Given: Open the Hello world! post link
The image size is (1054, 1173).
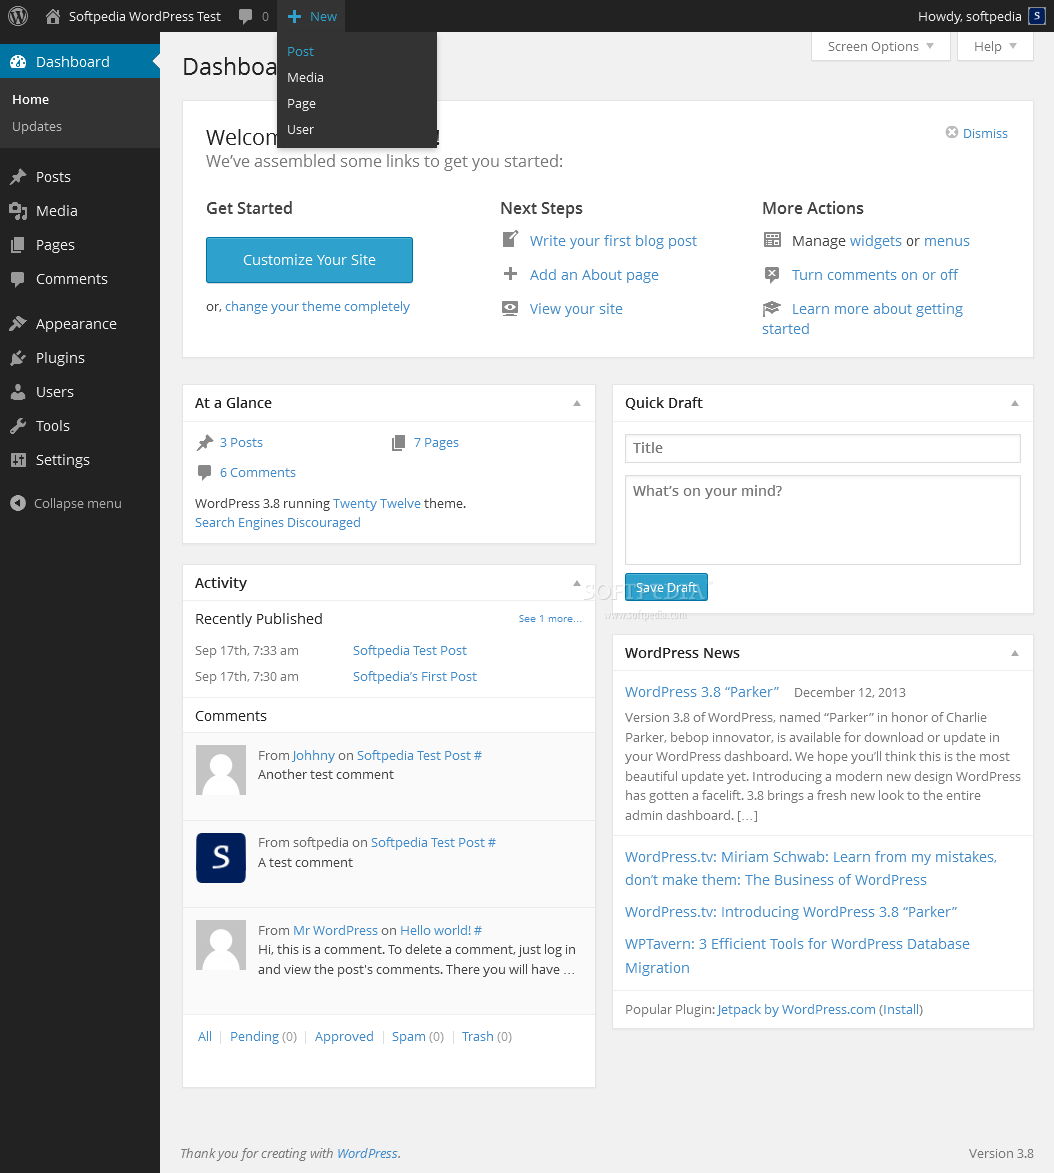Looking at the screenshot, I should (435, 931).
